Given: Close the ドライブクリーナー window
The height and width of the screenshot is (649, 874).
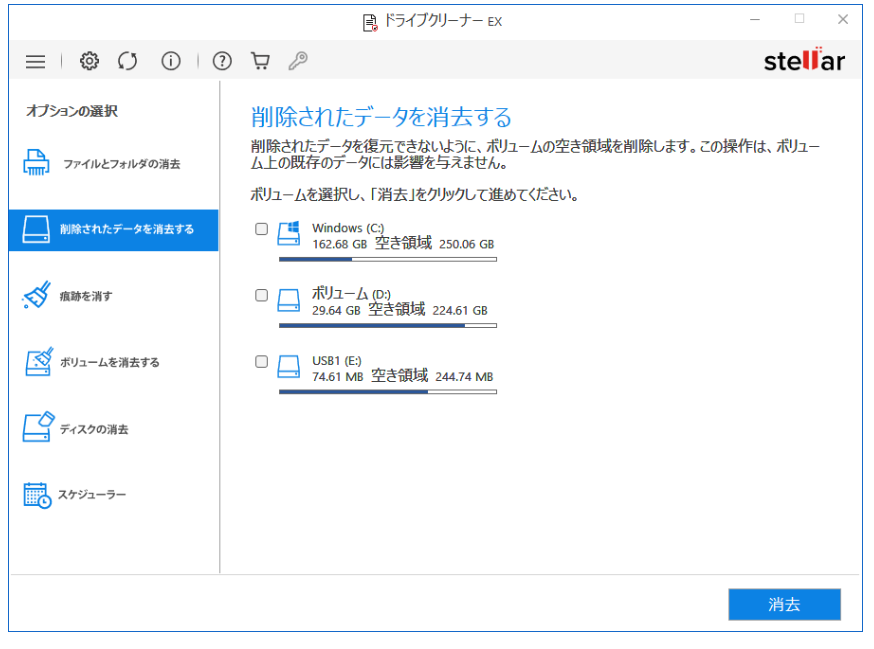Looking at the screenshot, I should click(x=843, y=20).
